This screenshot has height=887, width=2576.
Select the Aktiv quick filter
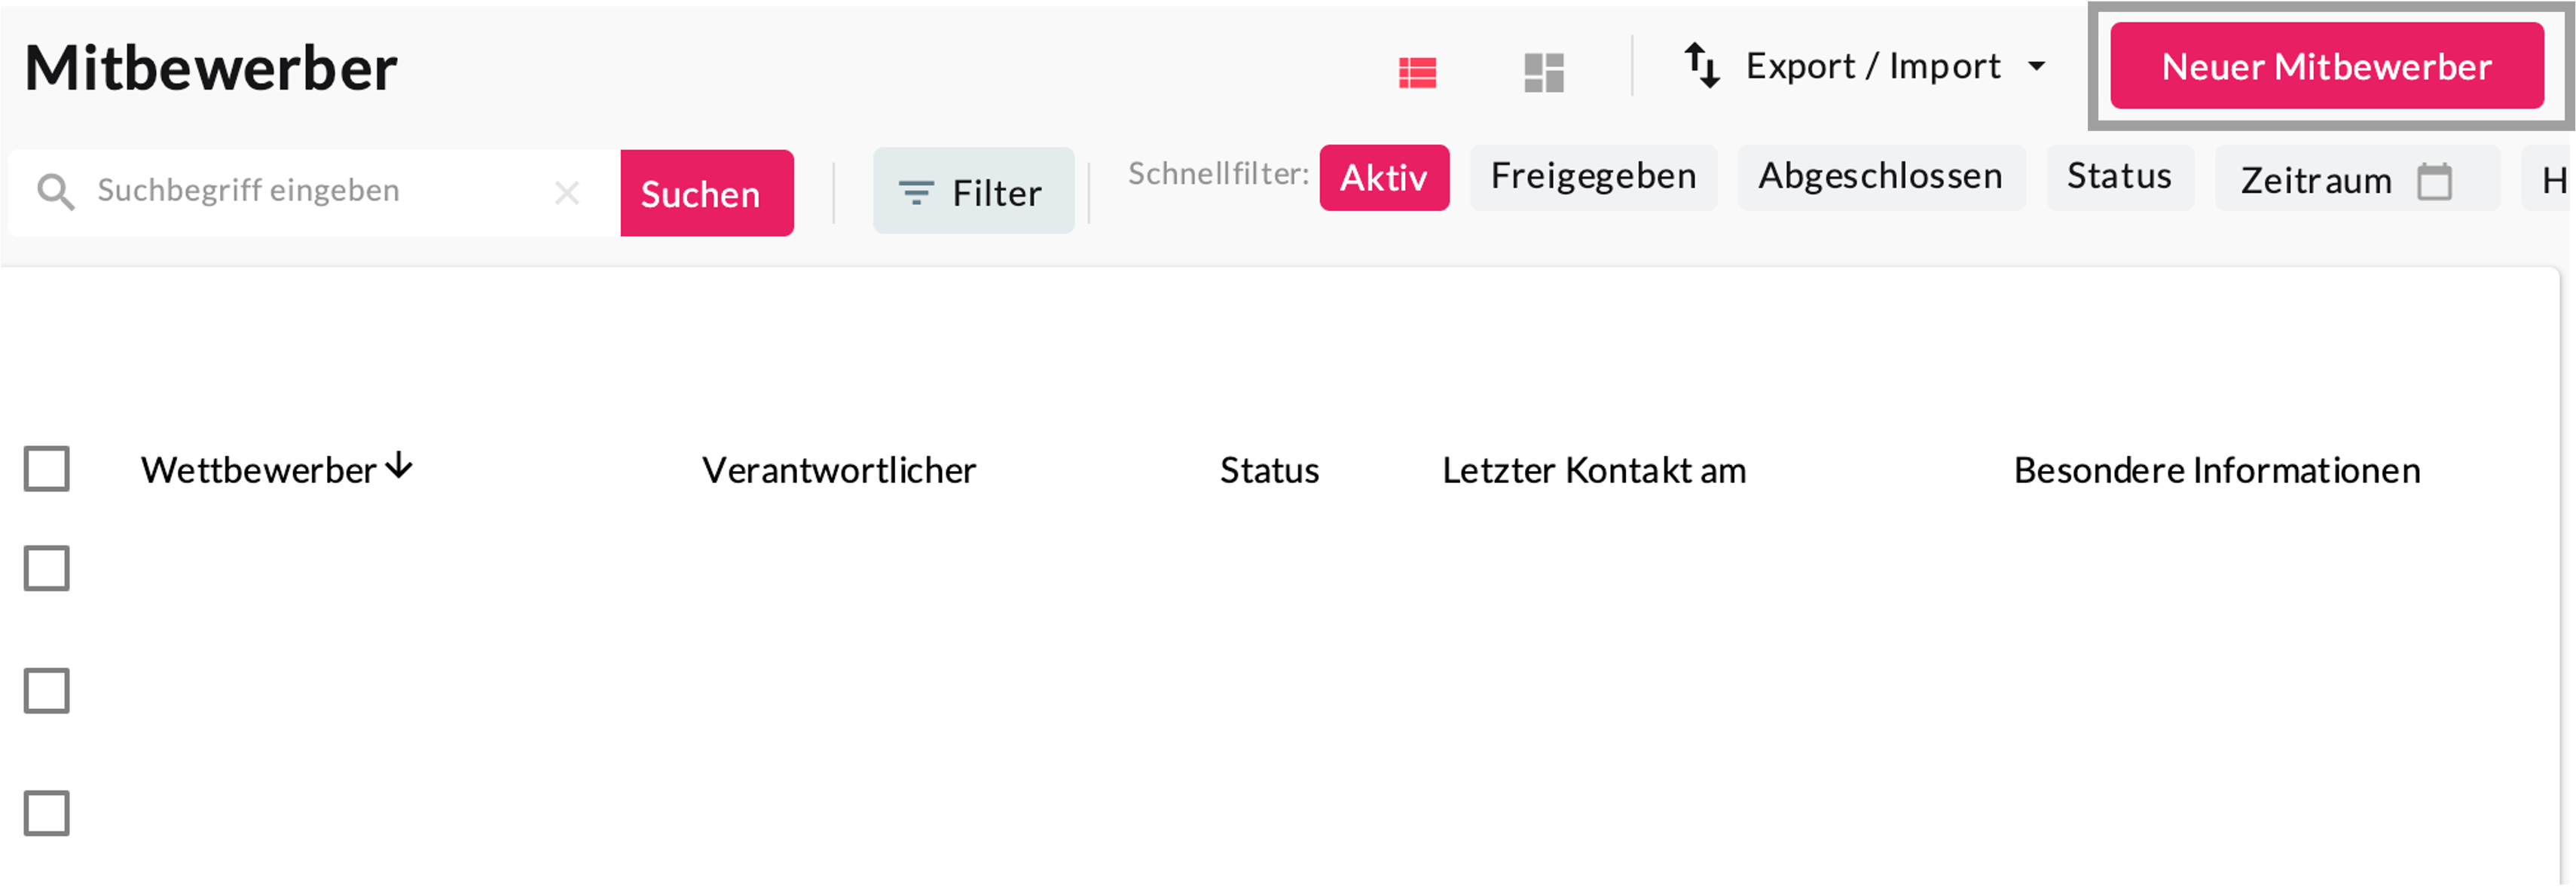(x=1383, y=177)
